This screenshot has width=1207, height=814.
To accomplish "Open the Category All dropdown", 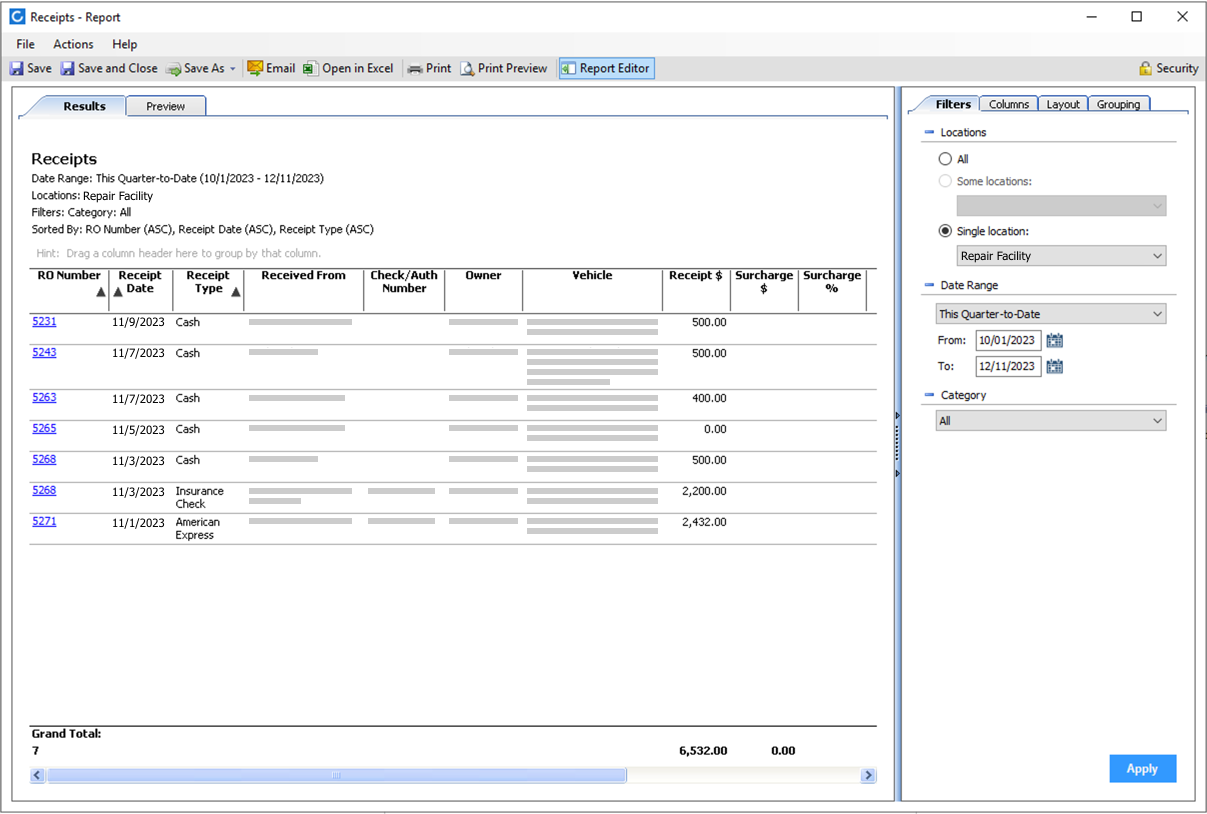I will tap(1051, 421).
